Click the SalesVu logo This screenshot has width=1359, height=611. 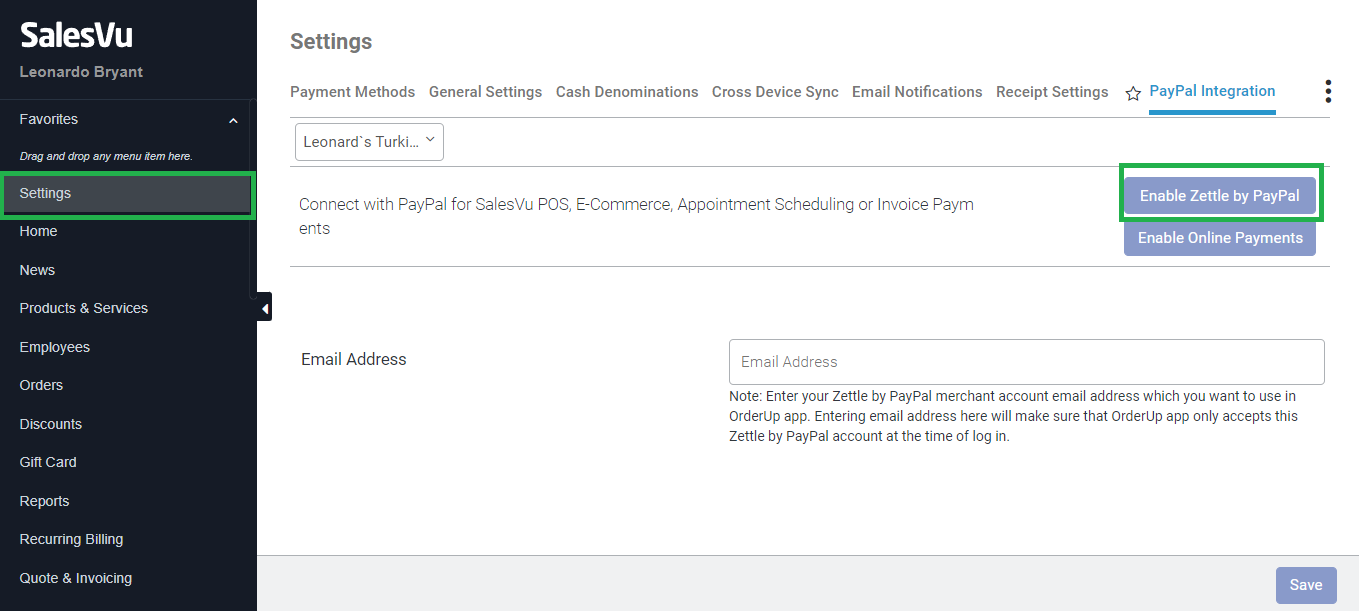[76, 36]
